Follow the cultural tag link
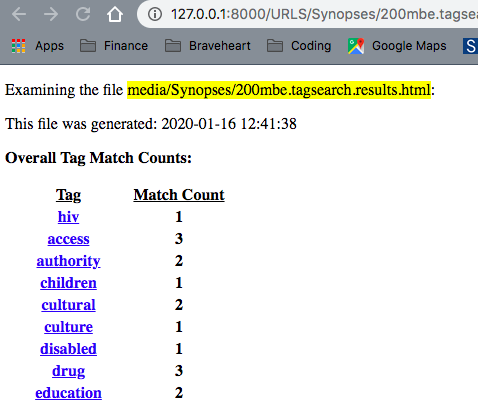Viewport: 478px width, 401px height. (68, 305)
